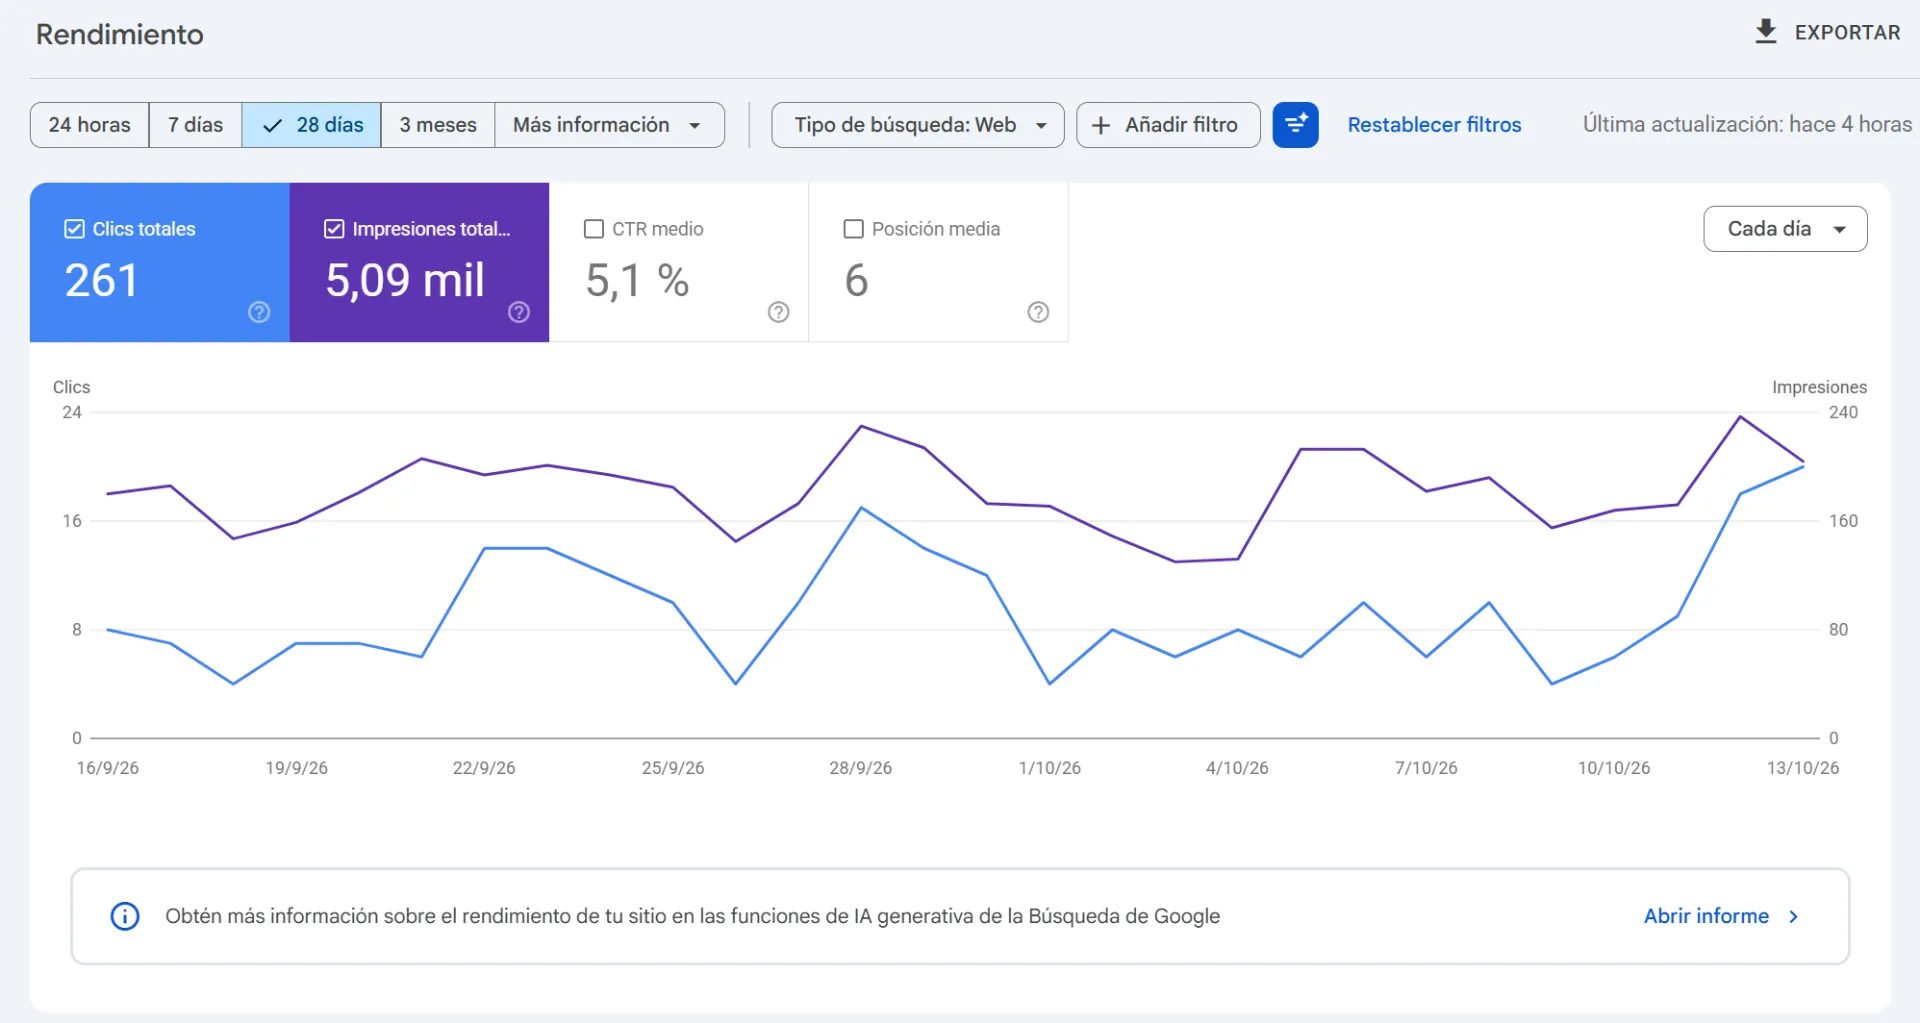This screenshot has height=1023, width=1920.
Task: Click the 13/10/26 date label on chart
Action: tap(1803, 768)
